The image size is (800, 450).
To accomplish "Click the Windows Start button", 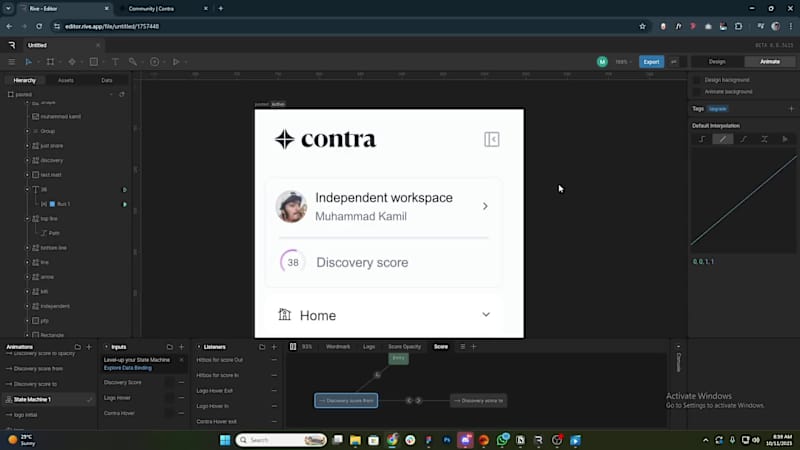I will 225,440.
